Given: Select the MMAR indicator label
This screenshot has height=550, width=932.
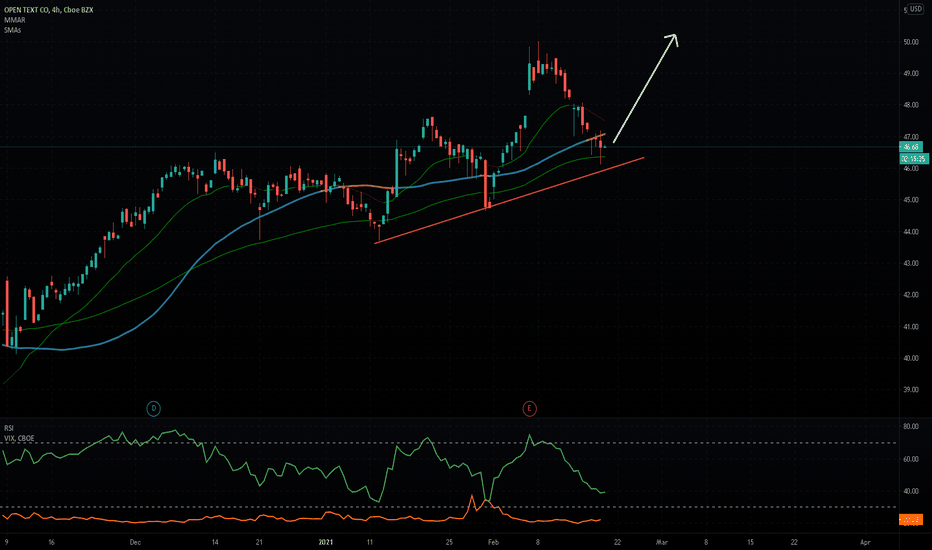Looking at the screenshot, I should [14, 20].
